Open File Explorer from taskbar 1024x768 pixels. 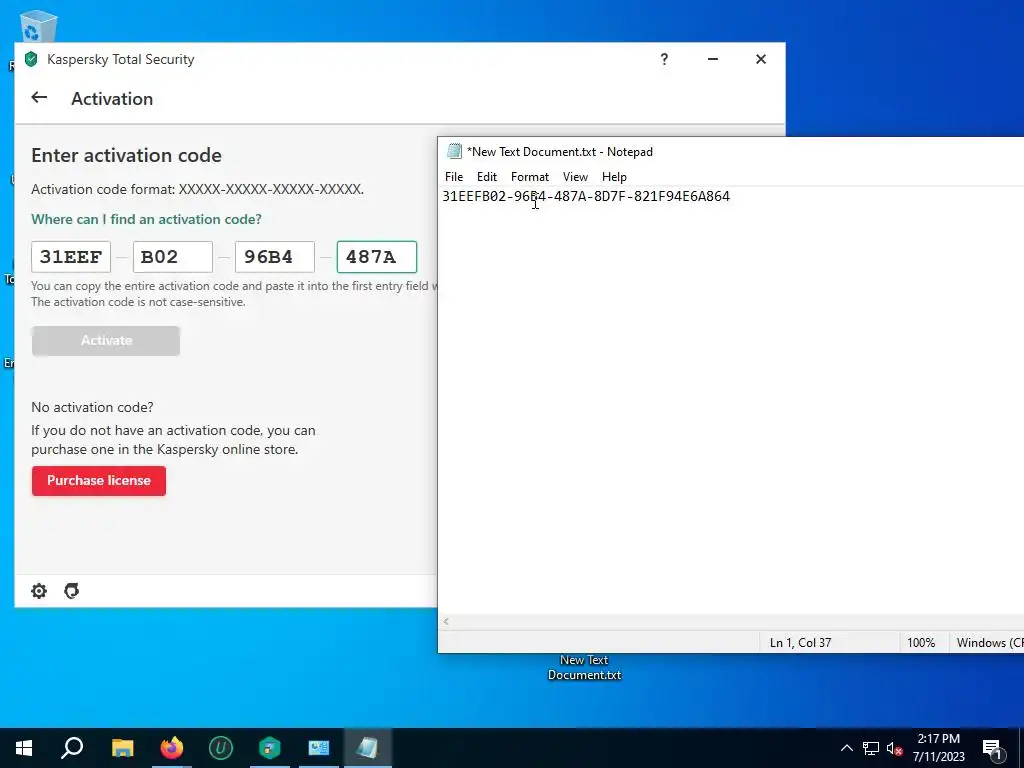pos(122,748)
